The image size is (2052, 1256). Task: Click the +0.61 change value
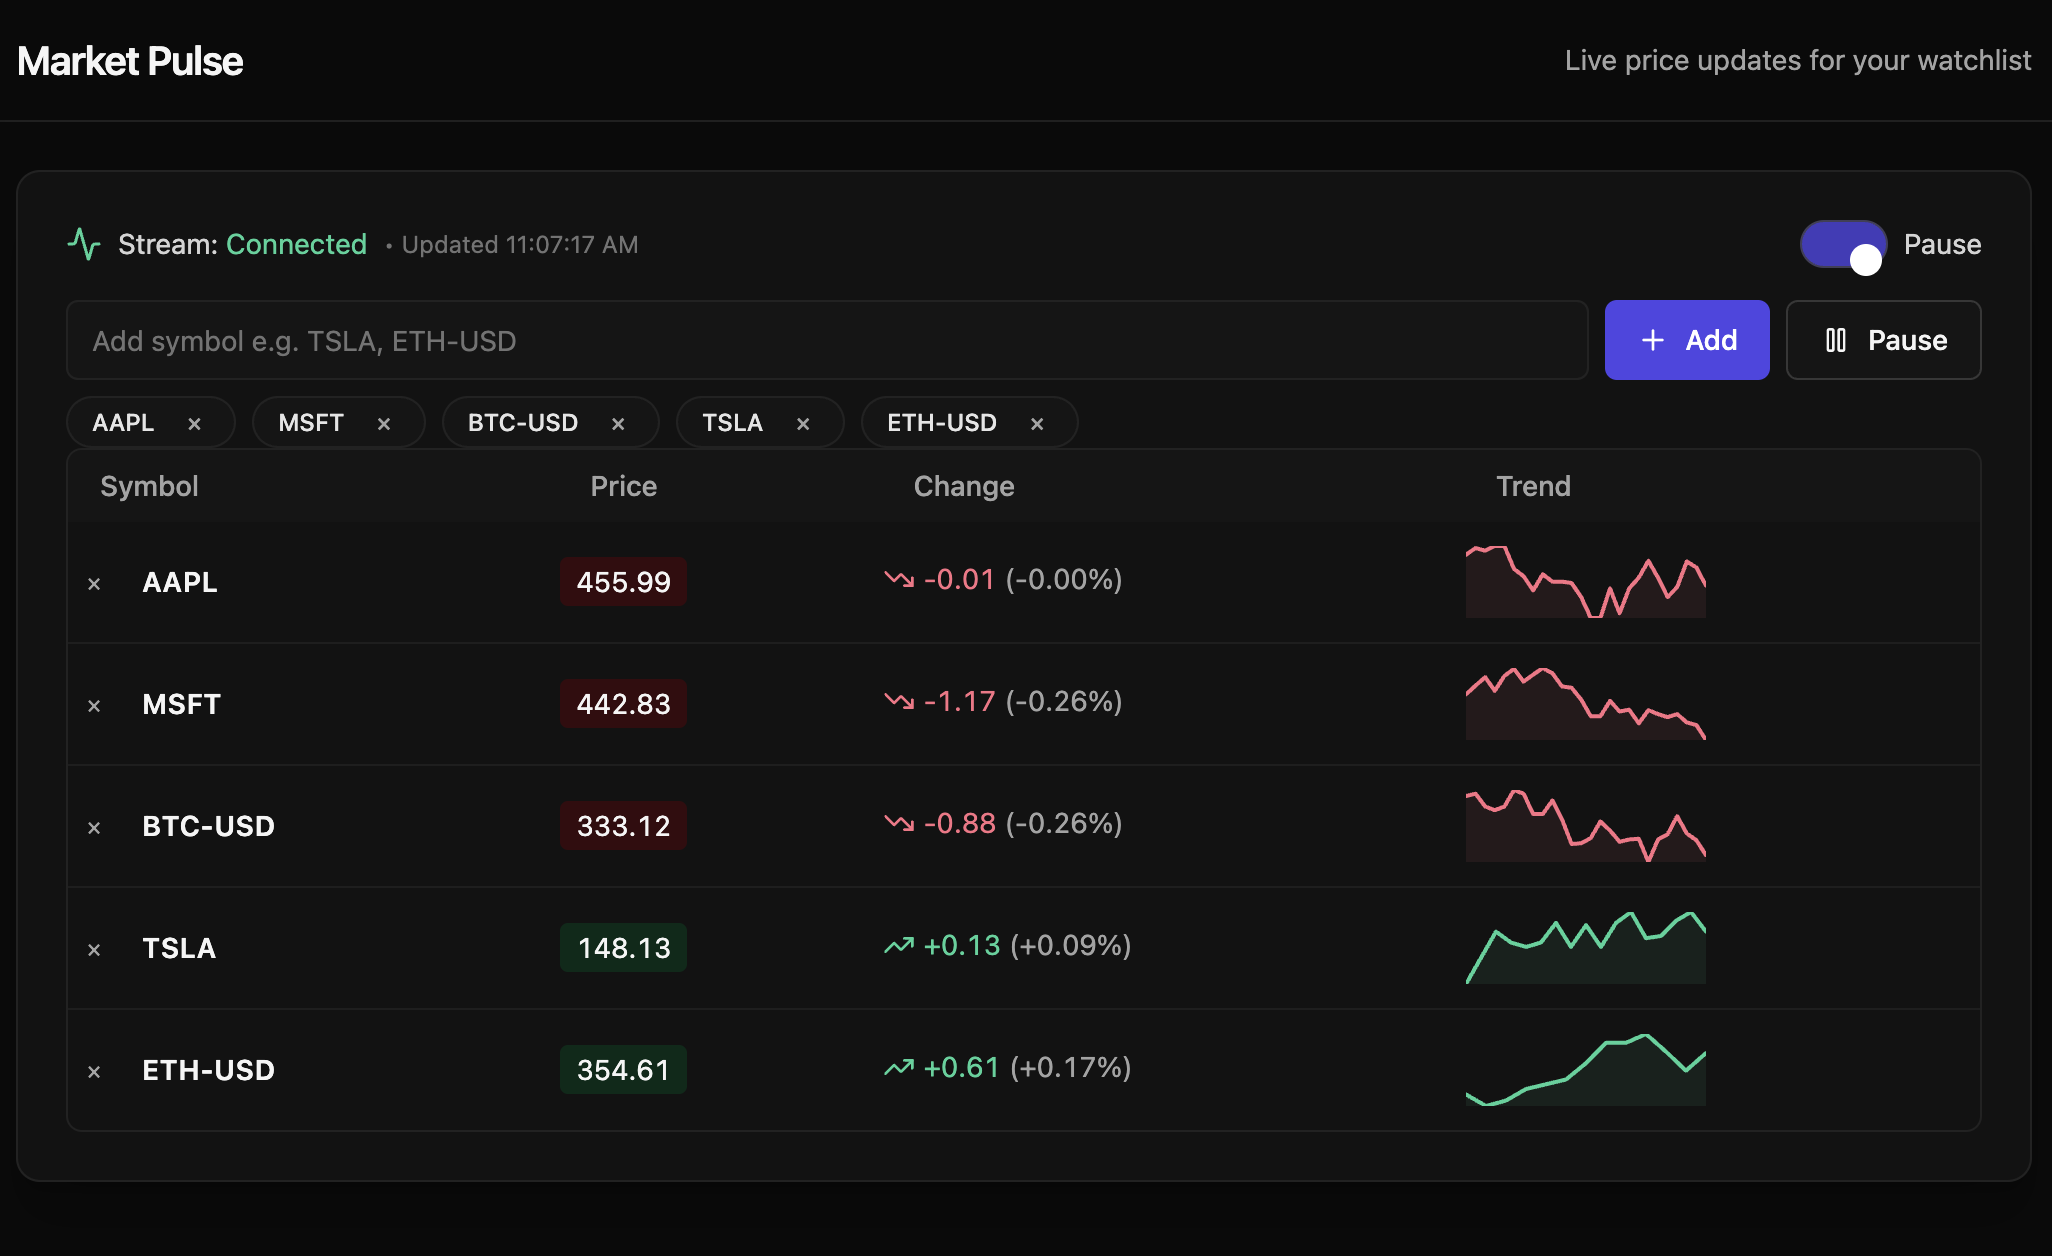point(962,1067)
